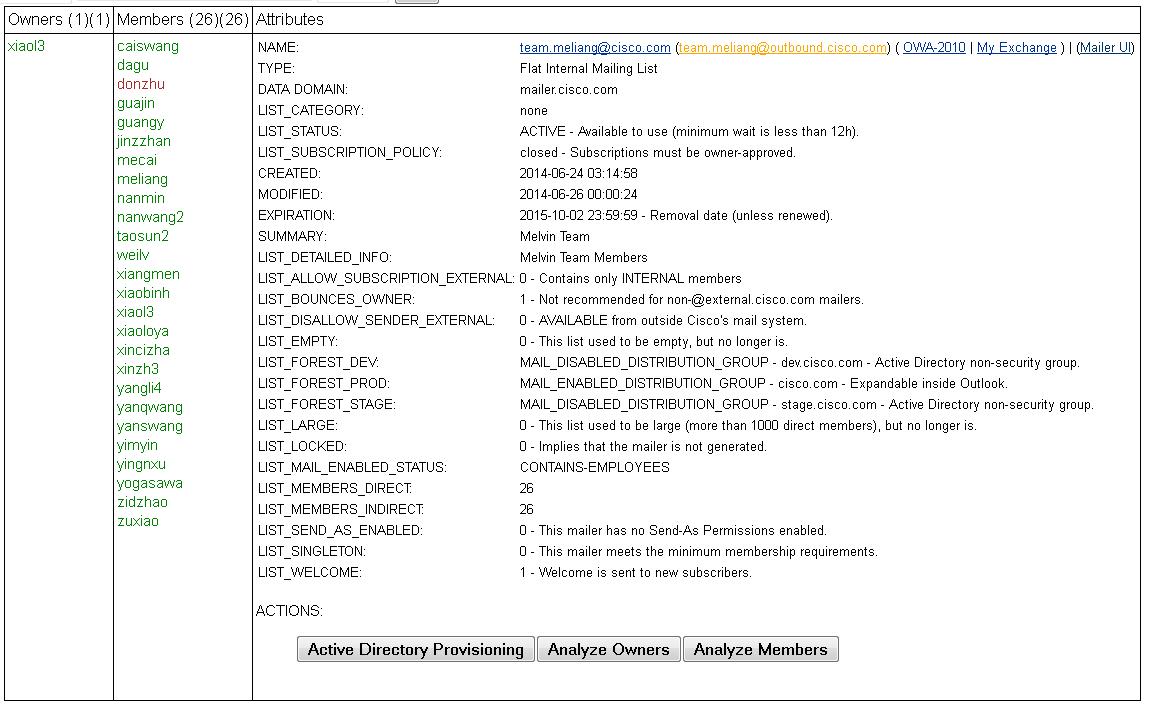
Task: Select member yanqwang
Action: [150, 407]
